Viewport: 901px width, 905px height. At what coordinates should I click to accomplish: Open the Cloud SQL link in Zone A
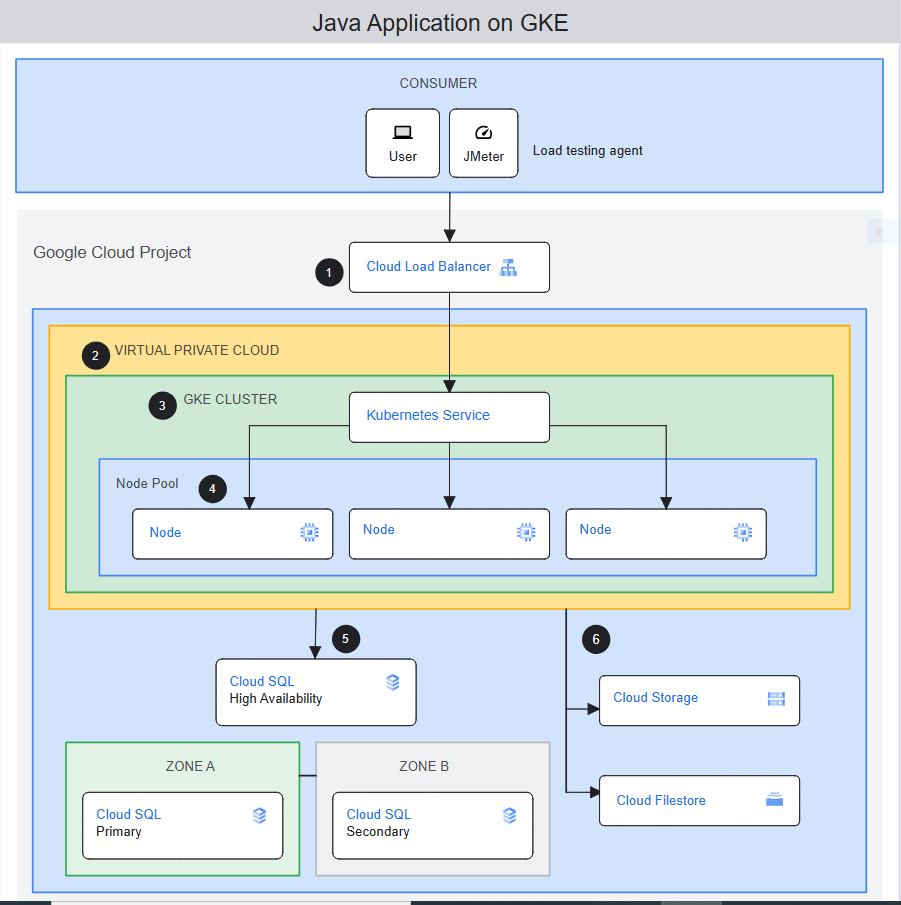[129, 814]
